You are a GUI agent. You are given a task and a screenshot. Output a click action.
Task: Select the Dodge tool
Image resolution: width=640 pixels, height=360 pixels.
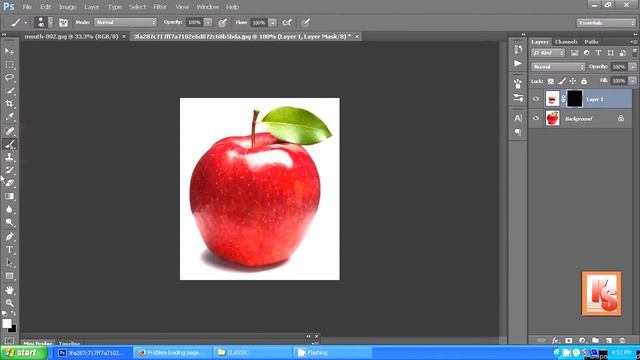(x=9, y=222)
